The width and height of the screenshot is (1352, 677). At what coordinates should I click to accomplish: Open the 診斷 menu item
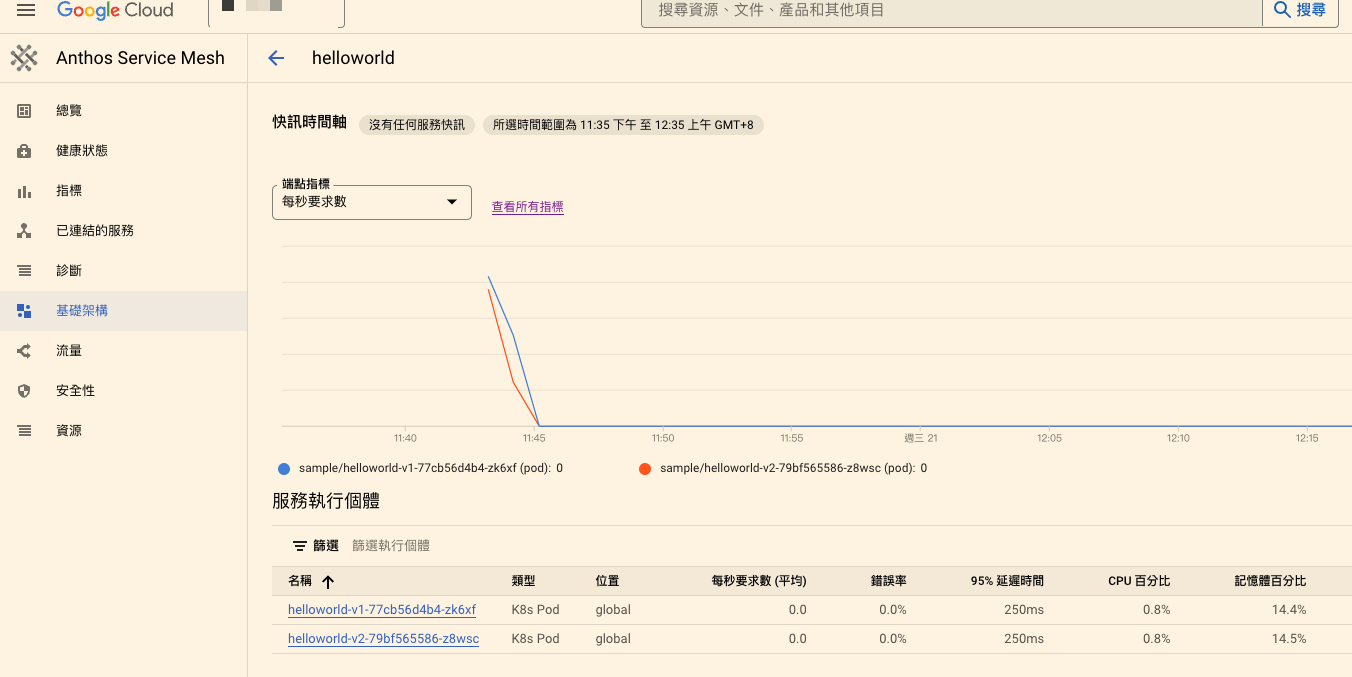124,271
